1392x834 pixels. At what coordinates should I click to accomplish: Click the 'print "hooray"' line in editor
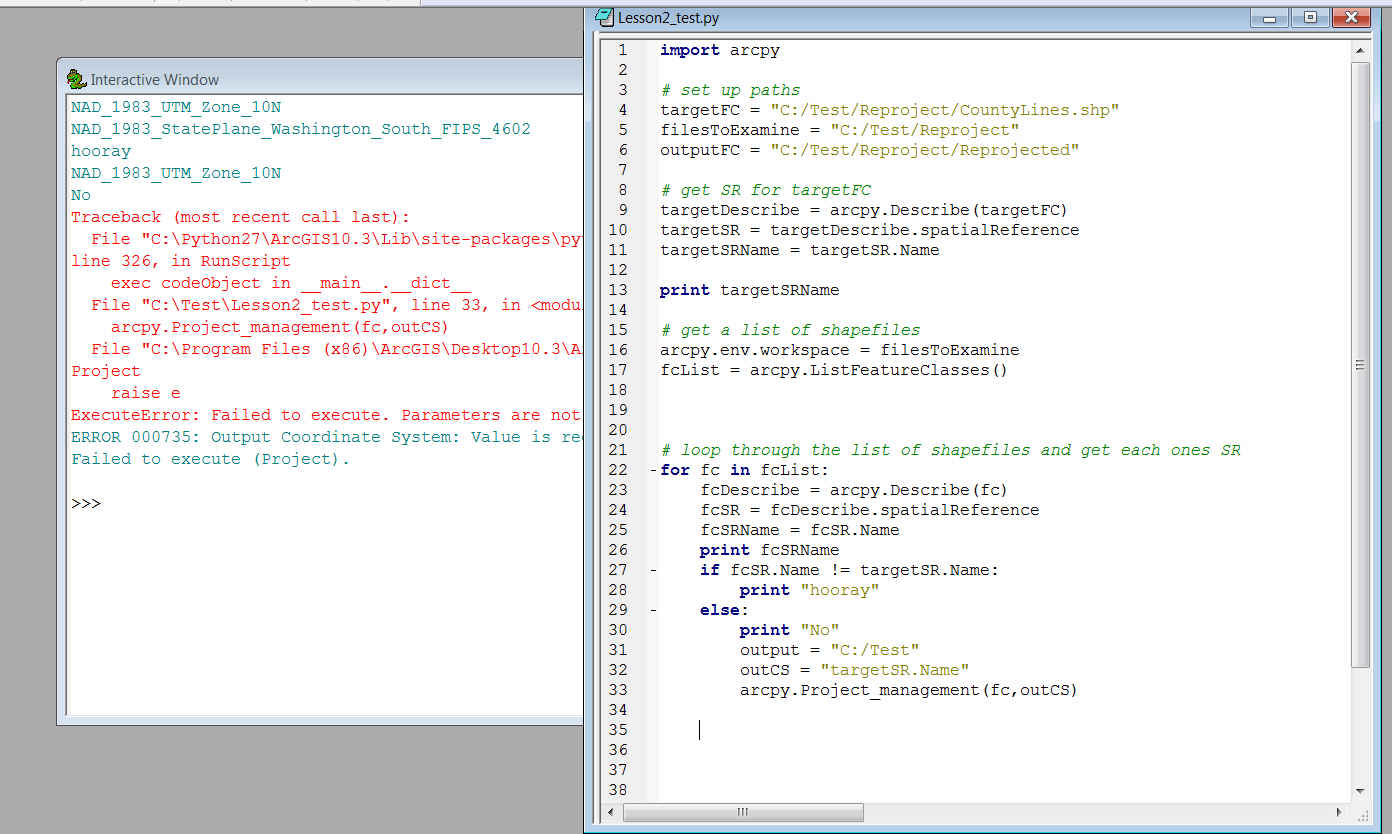[x=810, y=590]
